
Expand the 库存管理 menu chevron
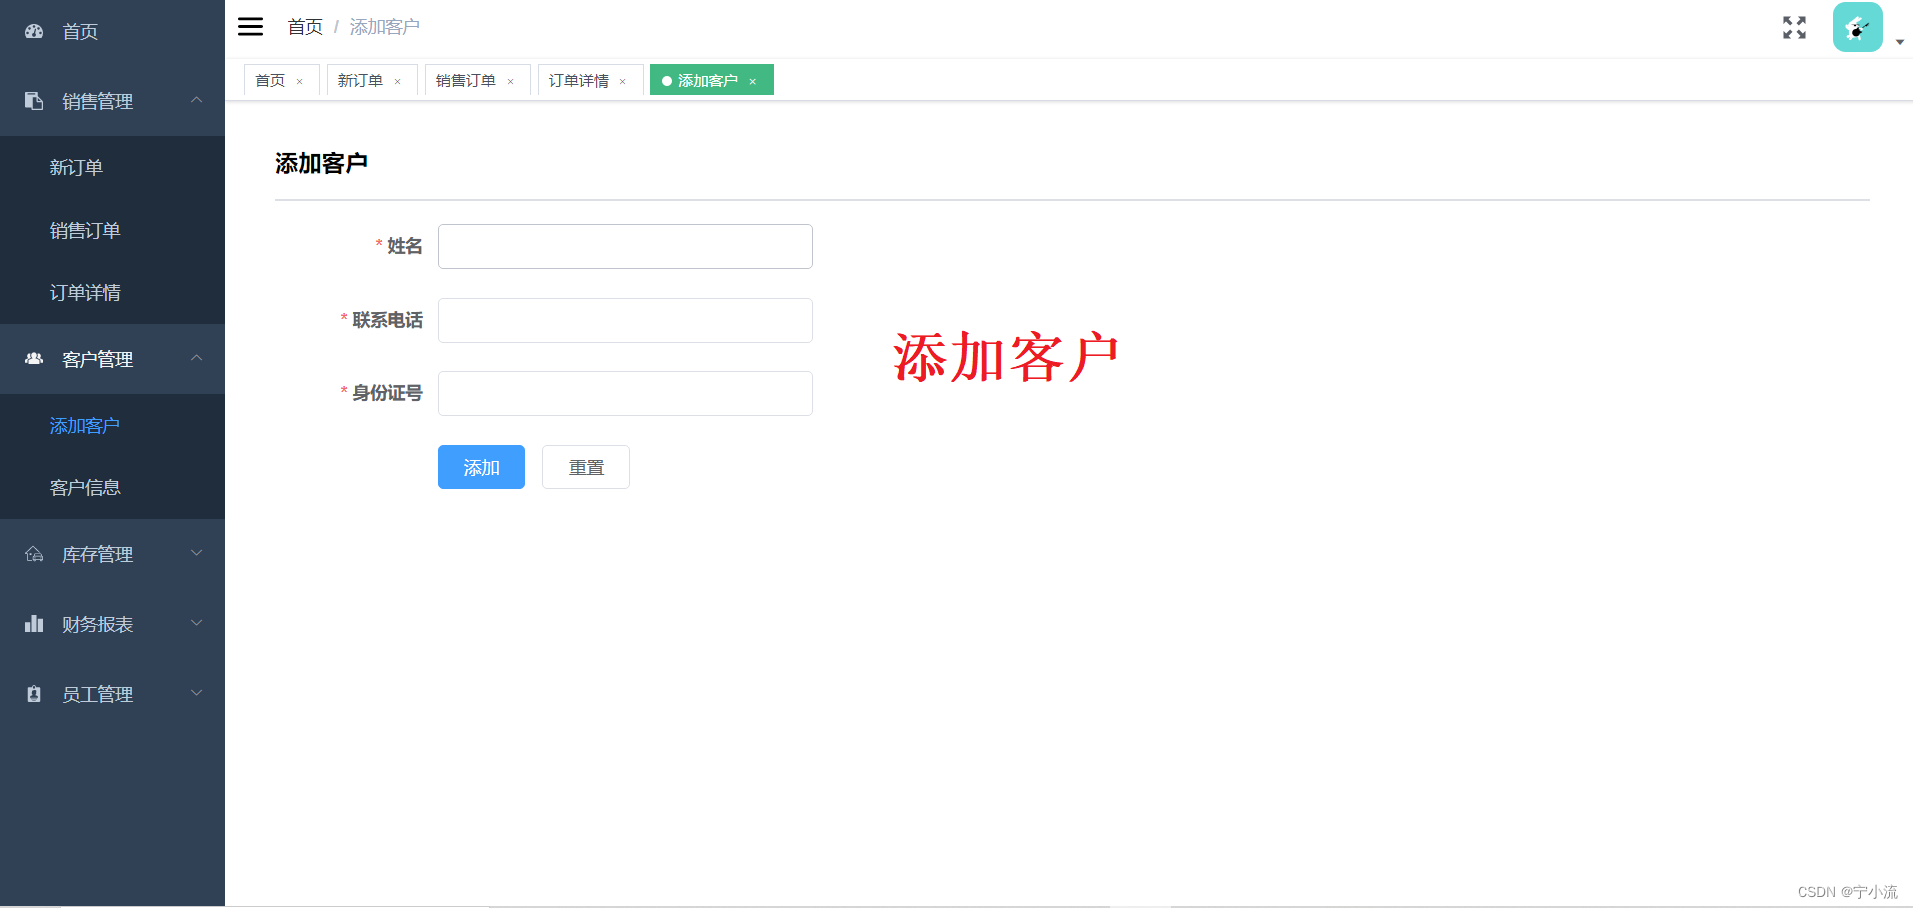(x=197, y=553)
